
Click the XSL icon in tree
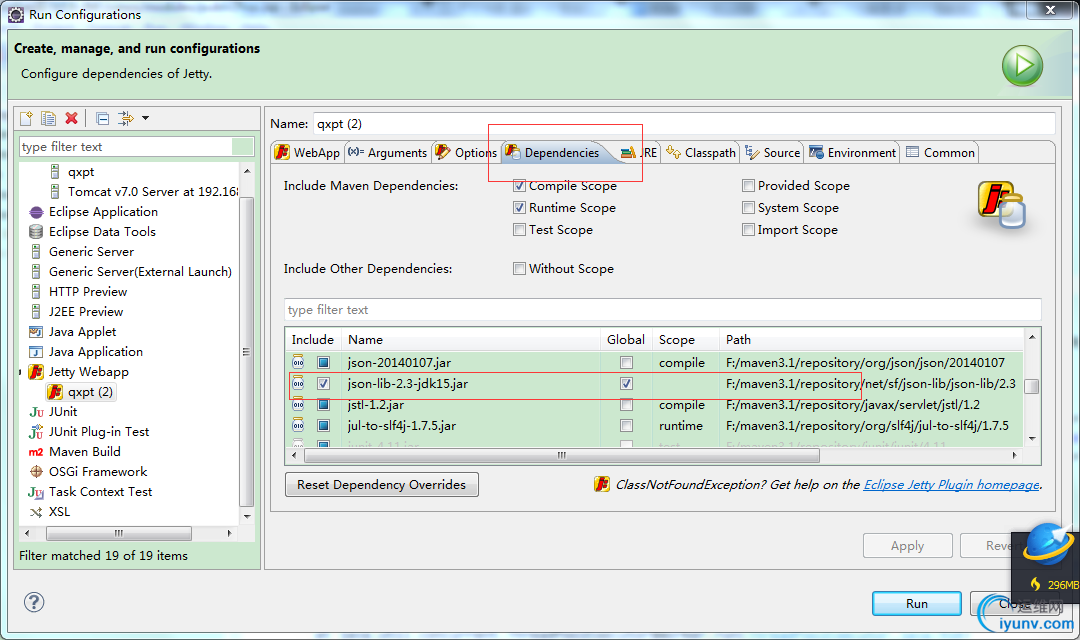[36, 512]
